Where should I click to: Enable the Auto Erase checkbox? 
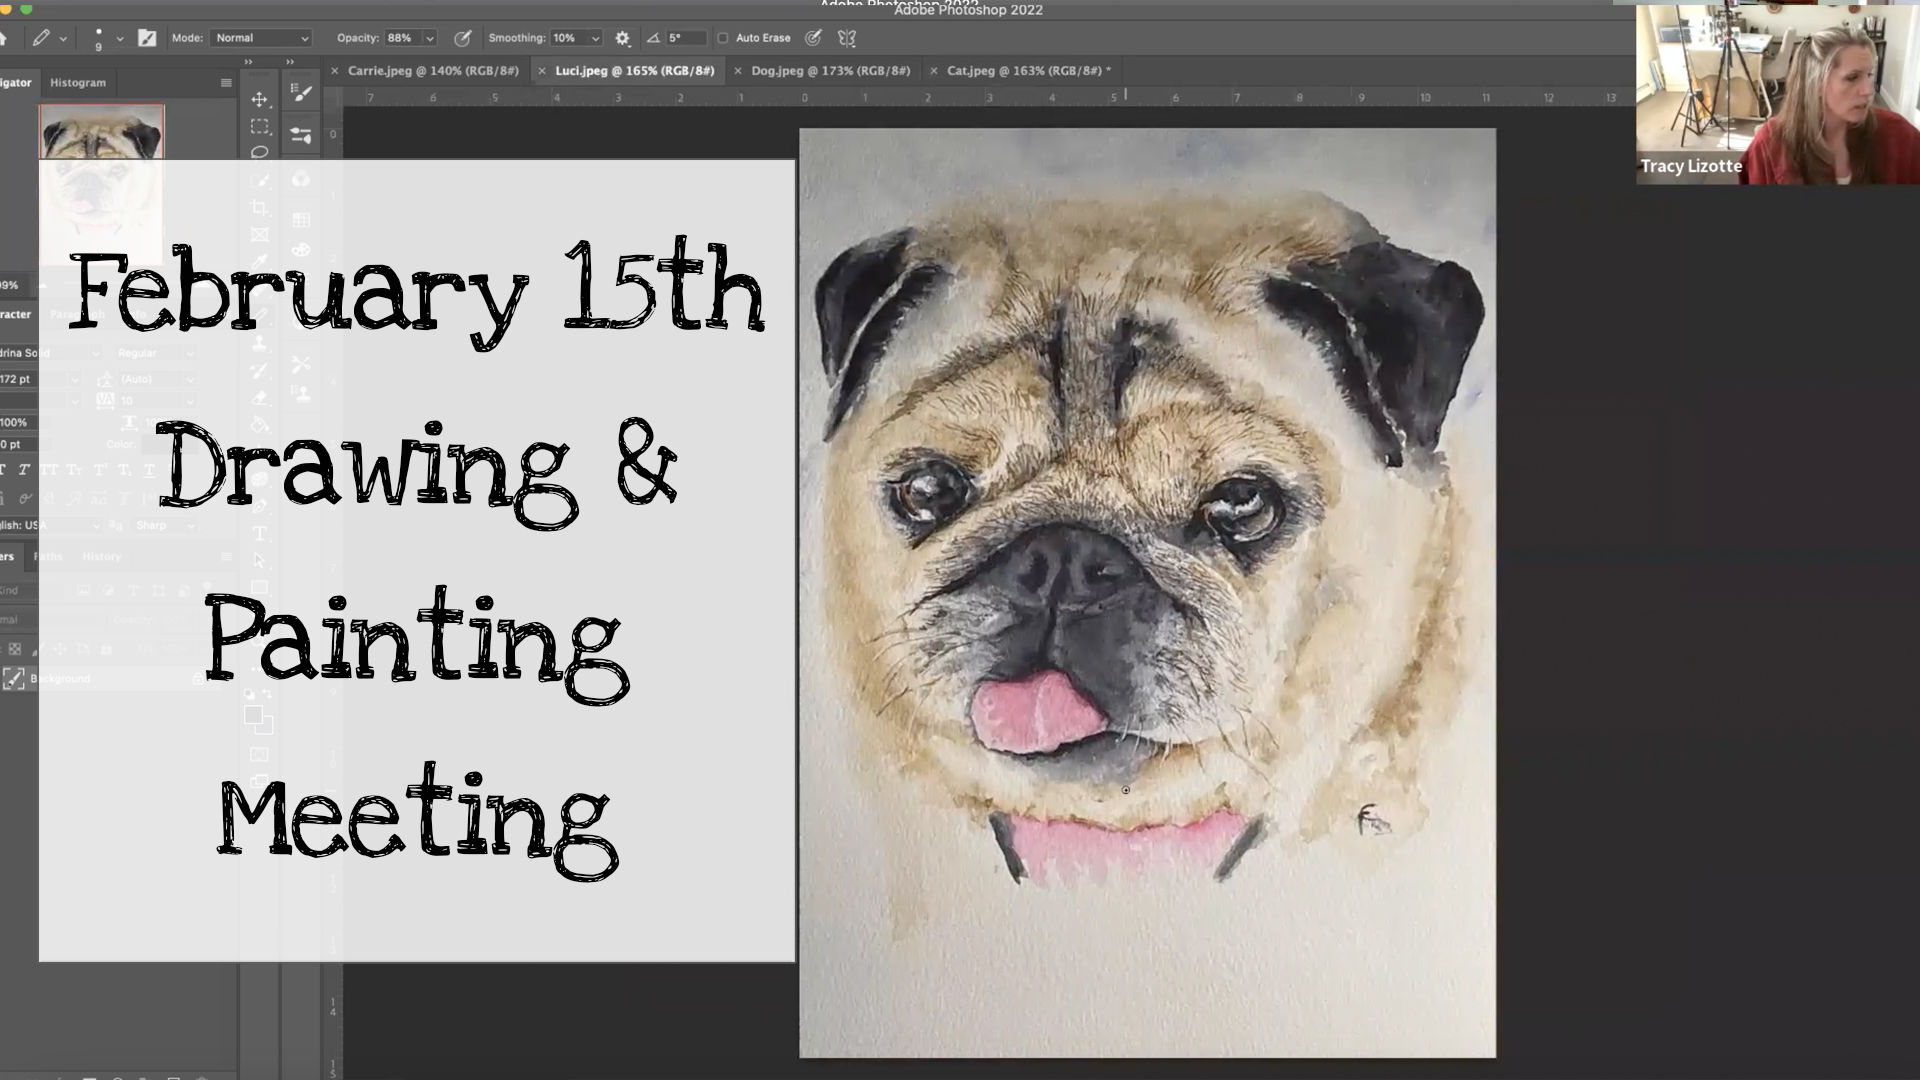tap(723, 38)
